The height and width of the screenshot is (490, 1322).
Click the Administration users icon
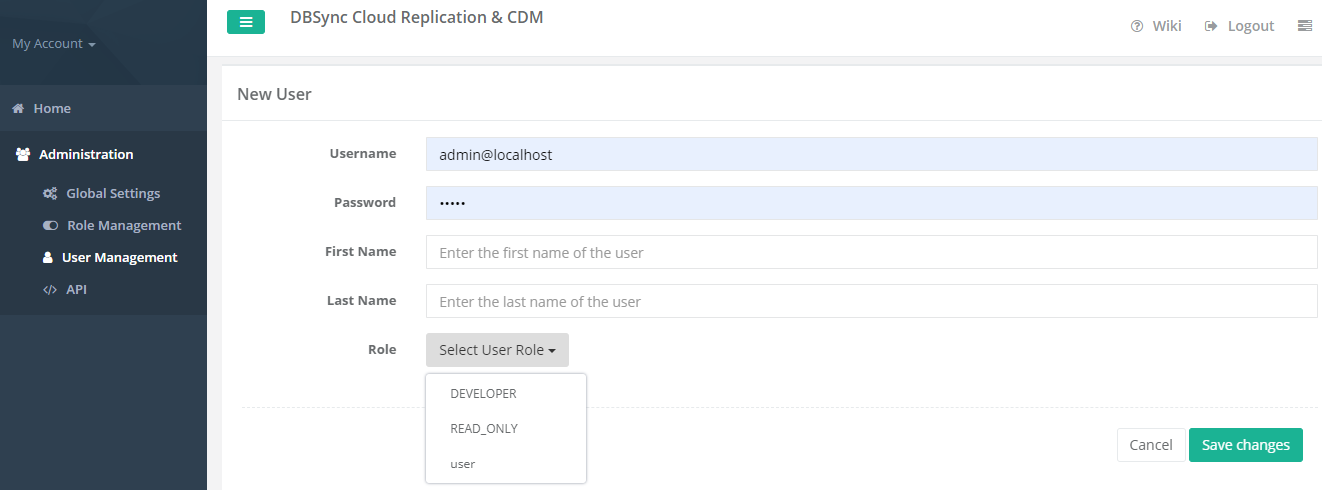[x=23, y=154]
